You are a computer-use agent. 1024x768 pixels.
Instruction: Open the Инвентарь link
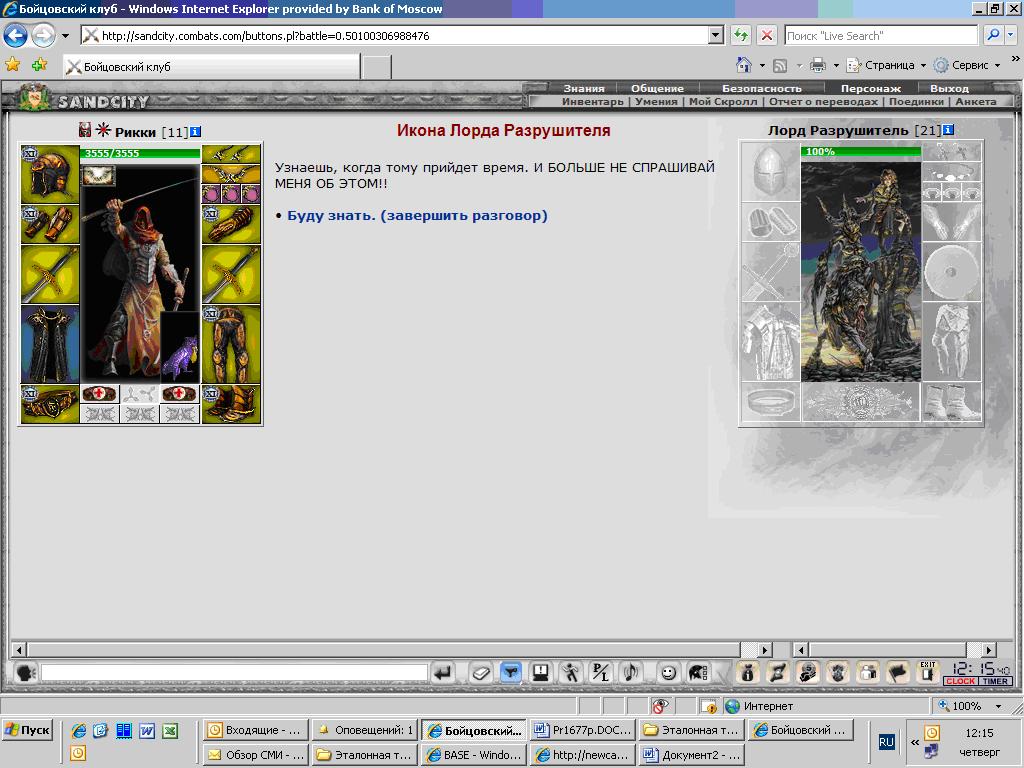pyautogui.click(x=592, y=102)
